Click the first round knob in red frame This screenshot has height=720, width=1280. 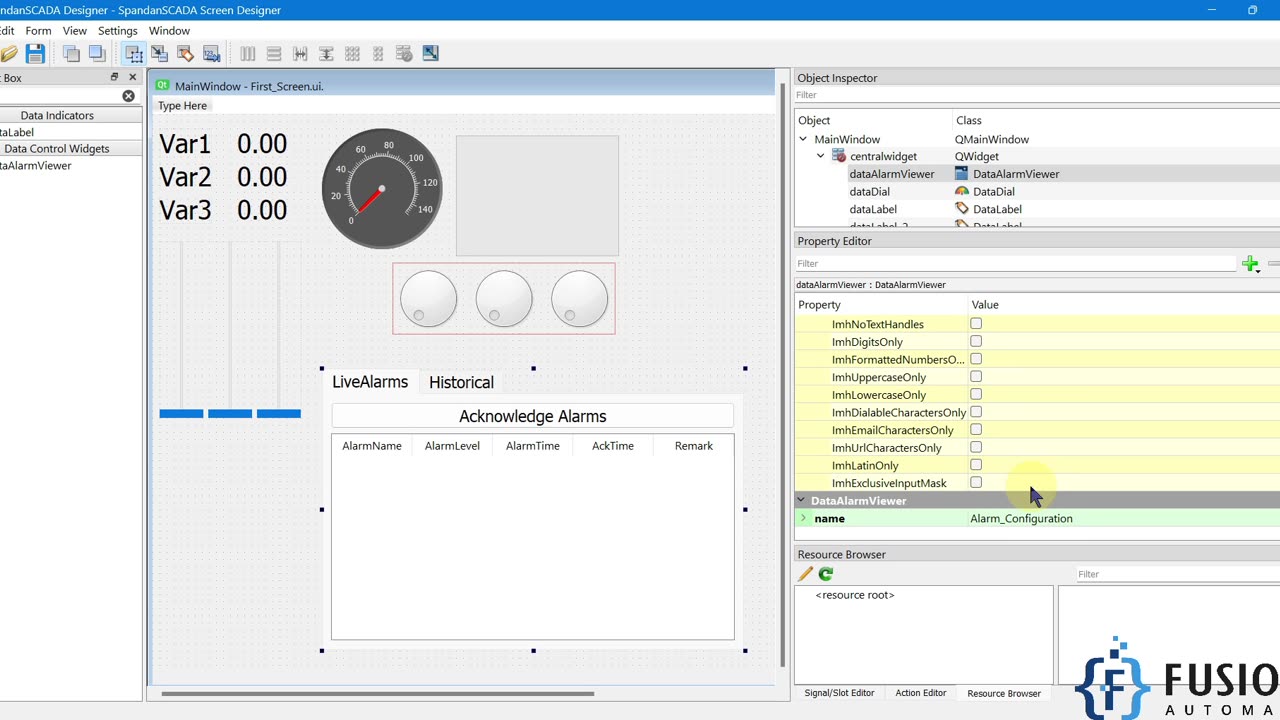[428, 298]
